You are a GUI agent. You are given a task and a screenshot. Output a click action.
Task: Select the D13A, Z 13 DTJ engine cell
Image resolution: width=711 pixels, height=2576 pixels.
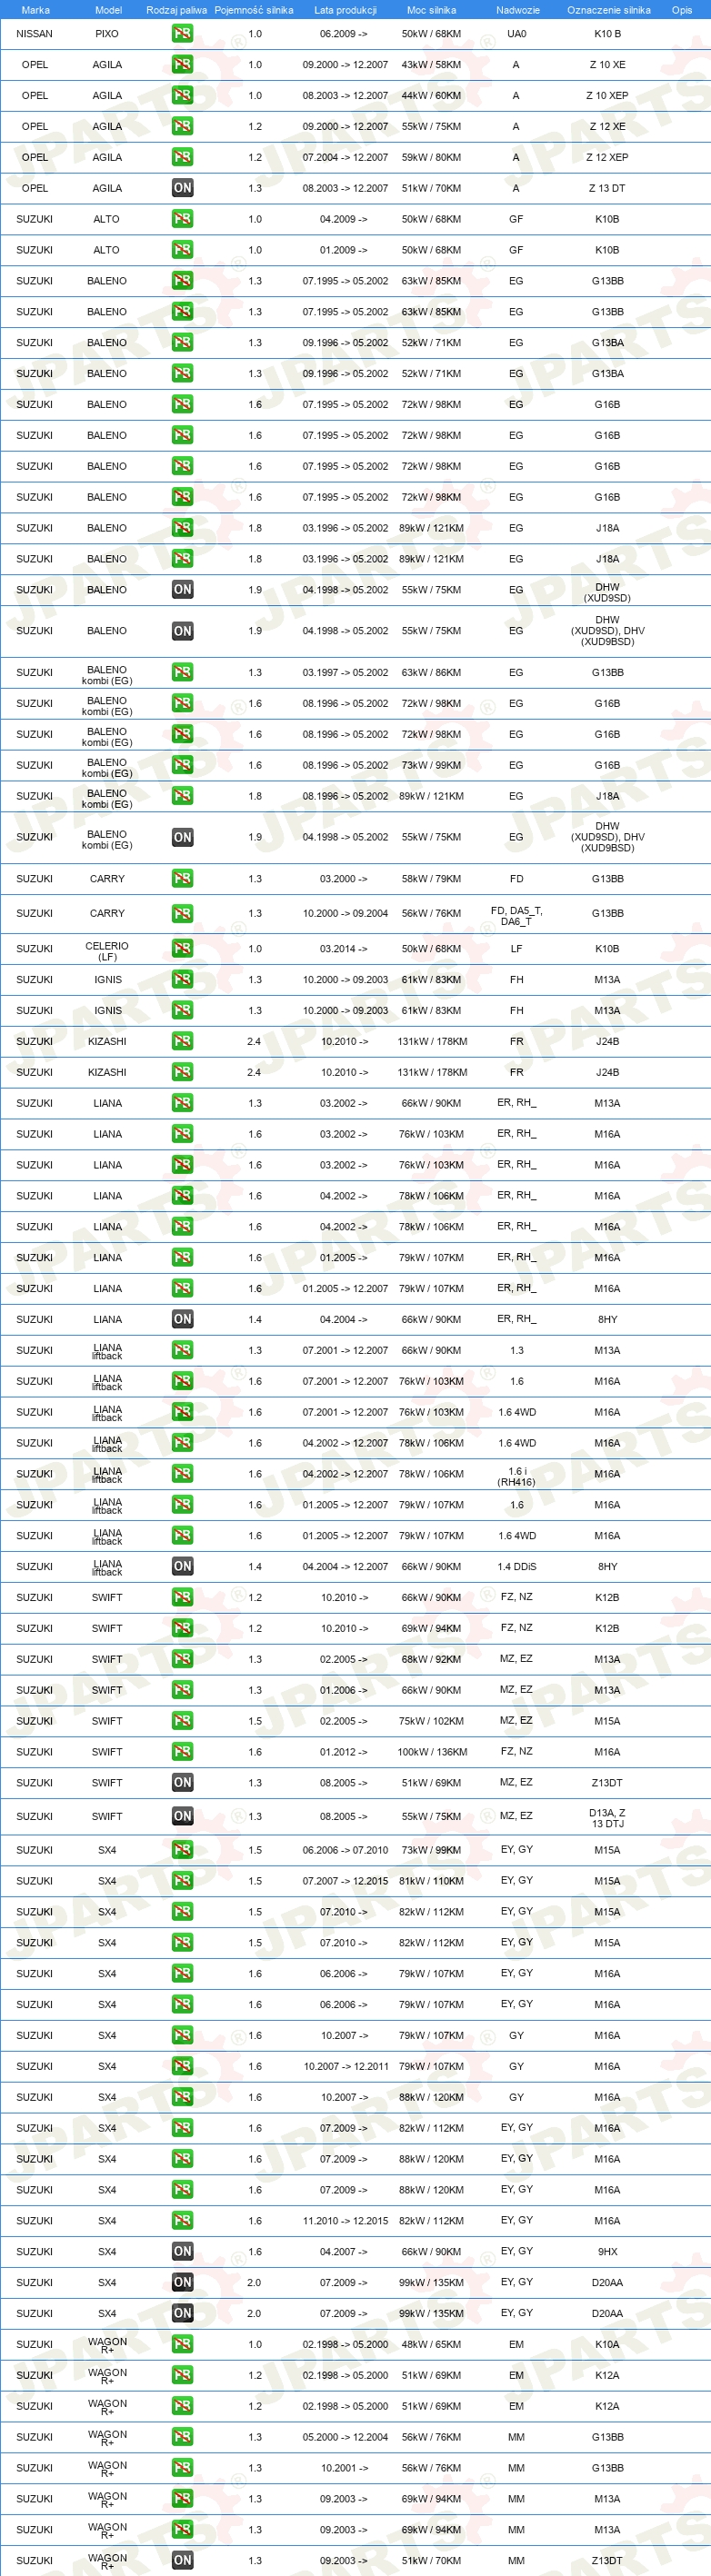607,1818
